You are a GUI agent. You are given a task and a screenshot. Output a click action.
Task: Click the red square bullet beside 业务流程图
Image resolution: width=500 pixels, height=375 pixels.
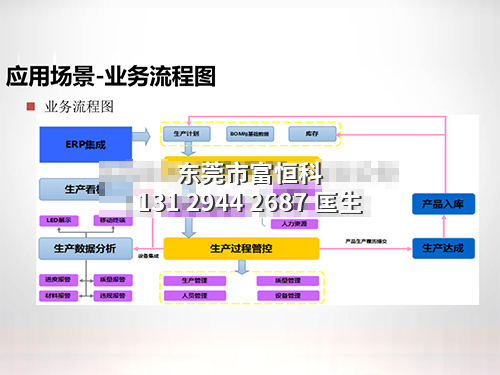(31, 107)
